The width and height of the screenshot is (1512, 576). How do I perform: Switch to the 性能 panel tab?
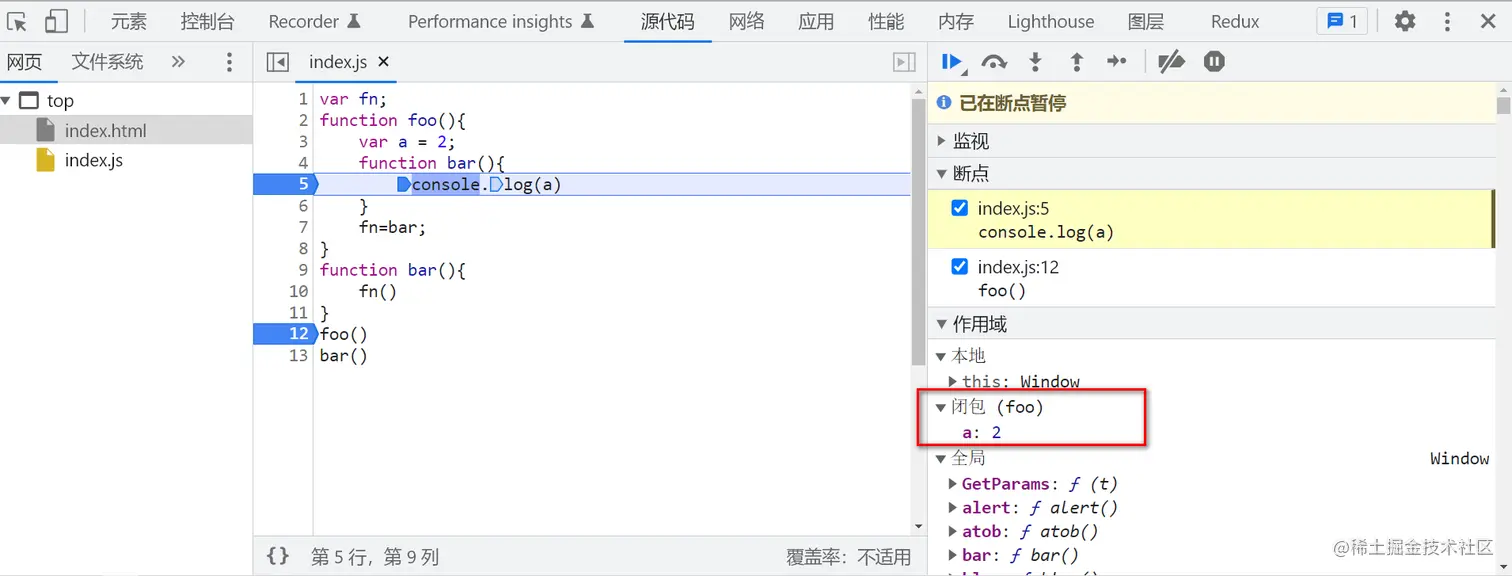(x=886, y=21)
